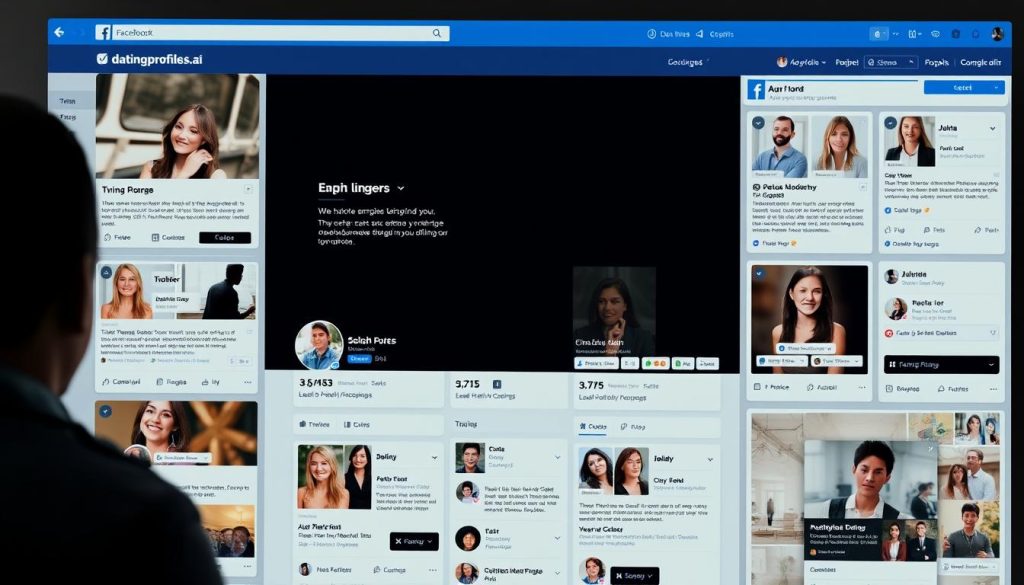Click the small square icon next to 3,715
This screenshot has width=1024, height=585.
click(x=497, y=385)
